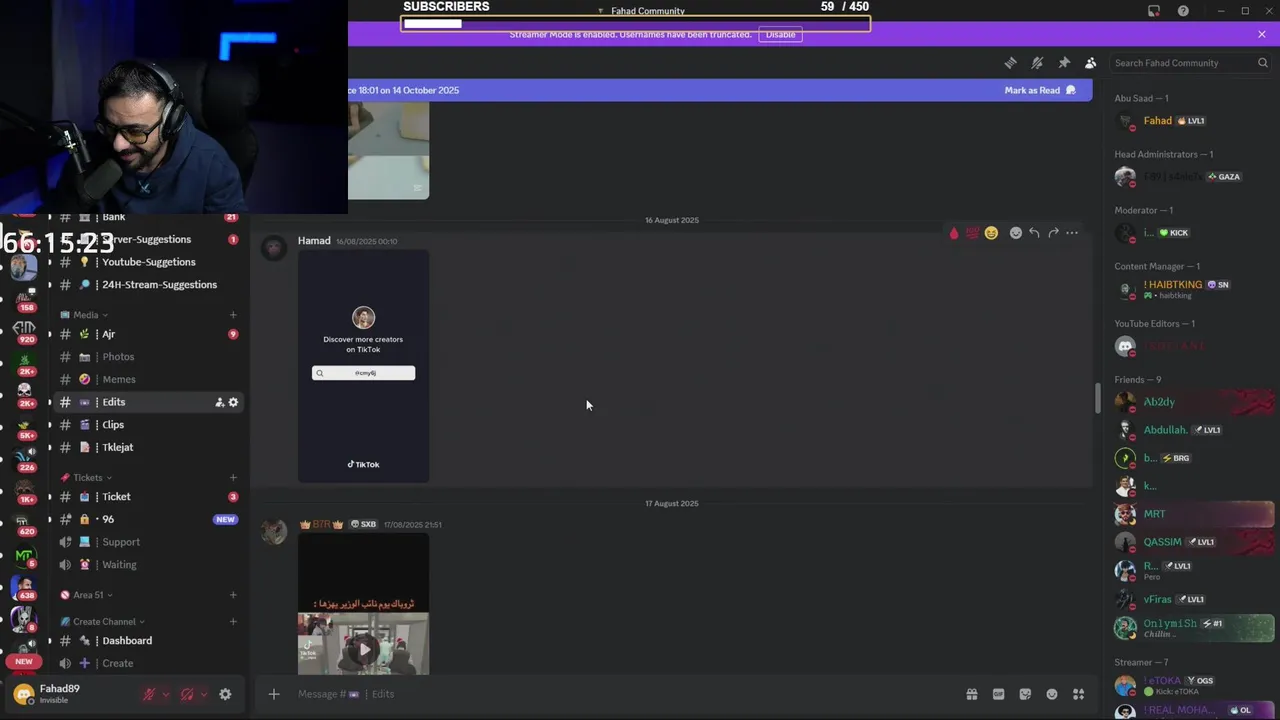Open the Bank channel
The image size is (1280, 720).
click(147, 217)
